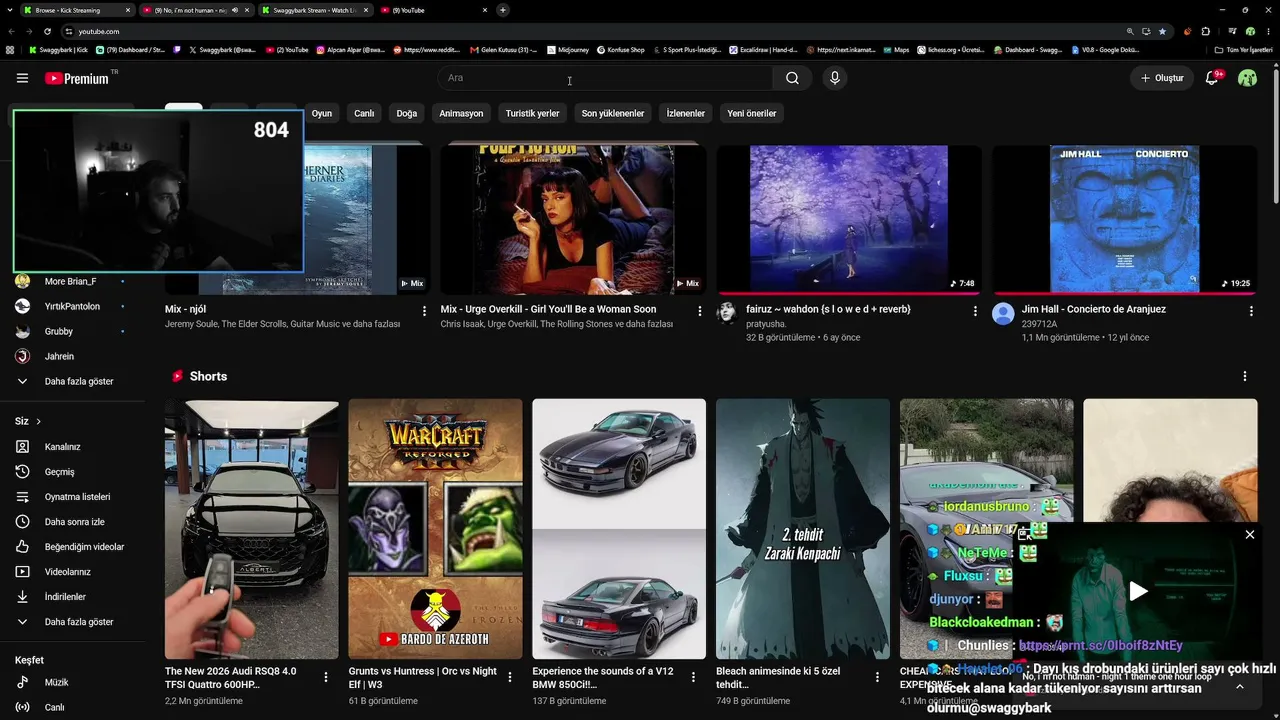The width and height of the screenshot is (1280, 720).
Task: Open the pratyusha channel avatar
Action: tap(727, 314)
